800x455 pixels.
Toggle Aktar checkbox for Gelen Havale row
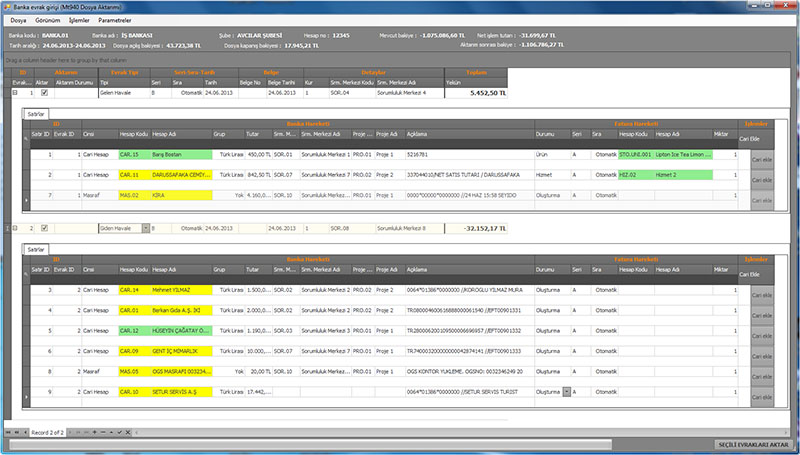point(44,93)
